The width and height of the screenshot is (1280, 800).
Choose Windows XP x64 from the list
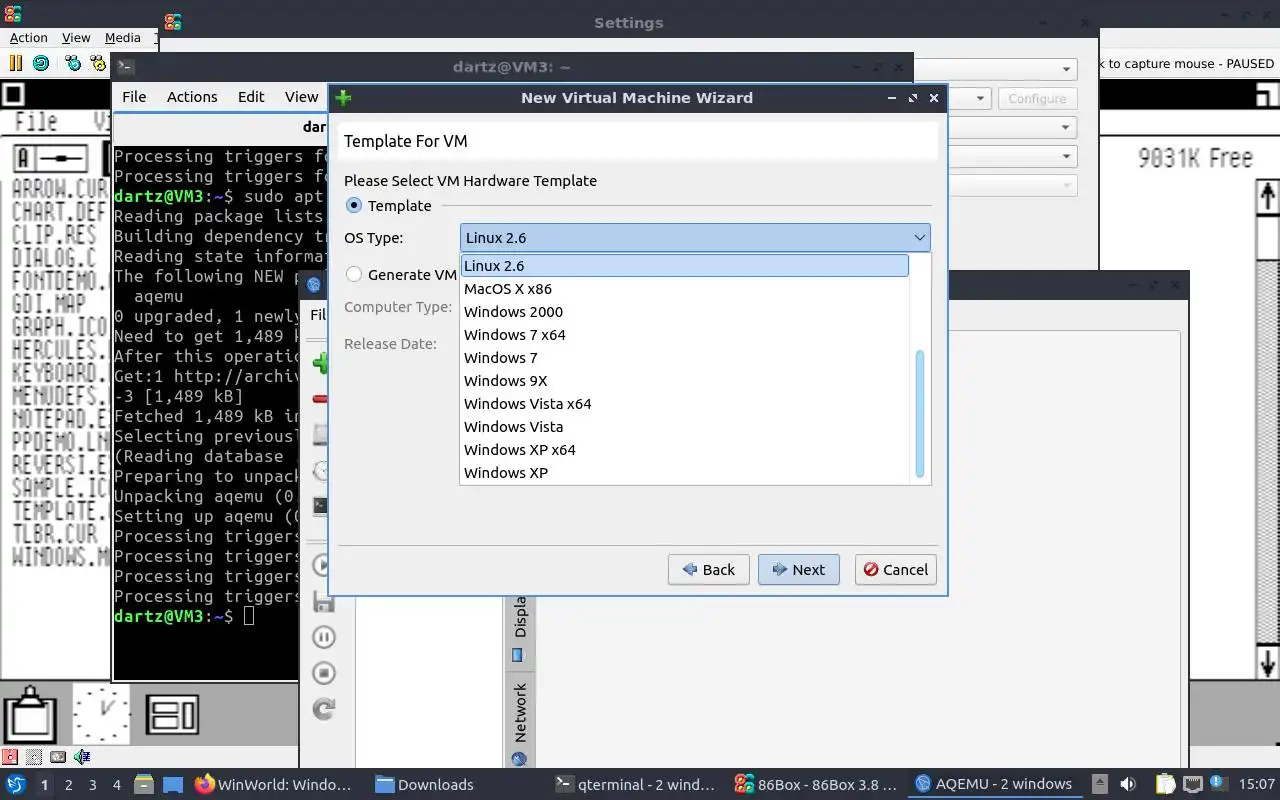click(685, 450)
